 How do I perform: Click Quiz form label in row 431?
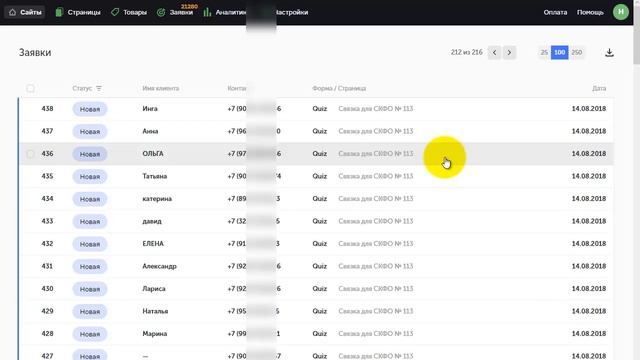(320, 266)
